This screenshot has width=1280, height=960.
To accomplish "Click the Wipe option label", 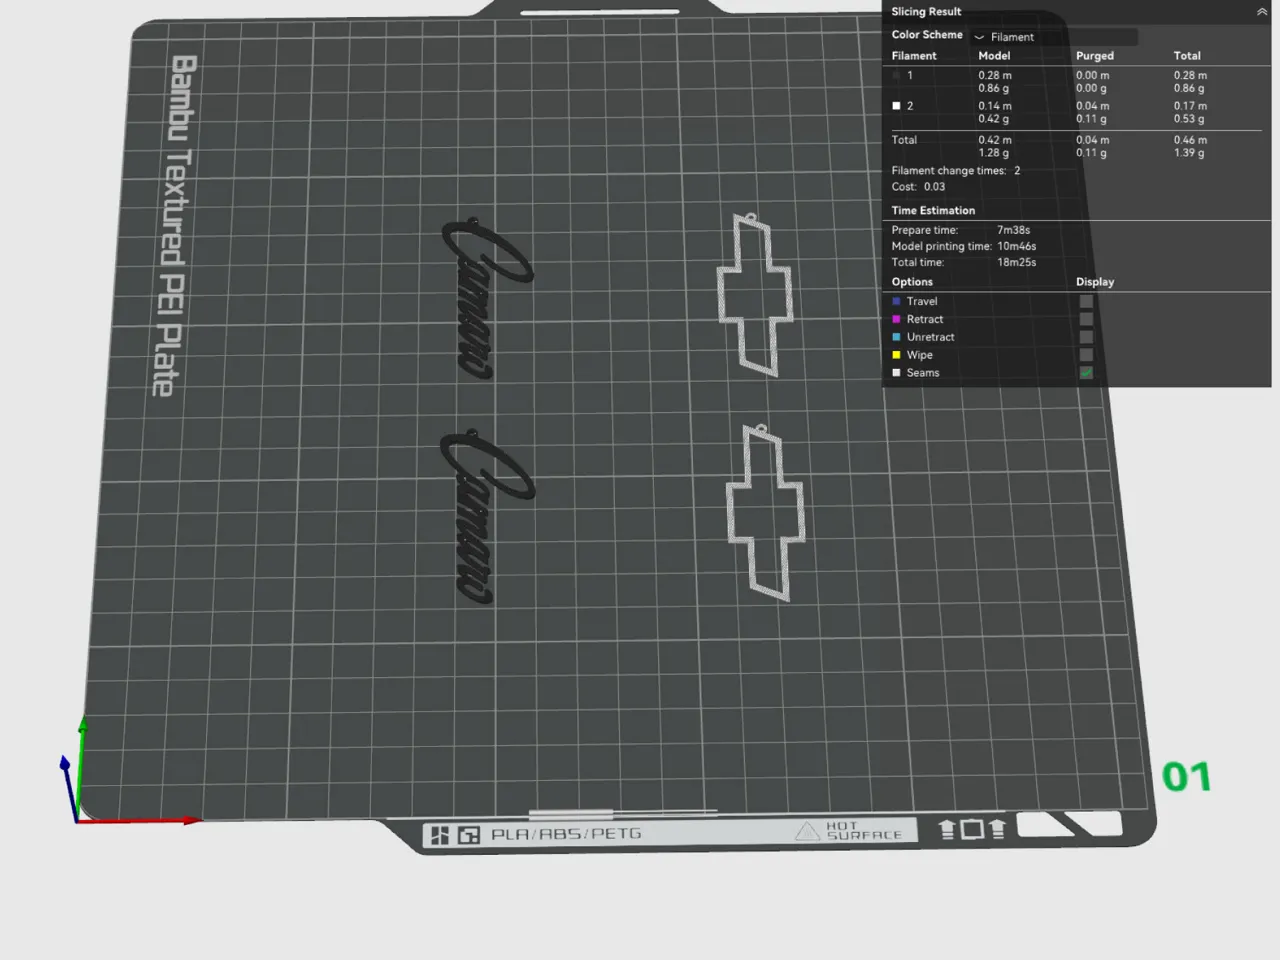I will point(919,355).
